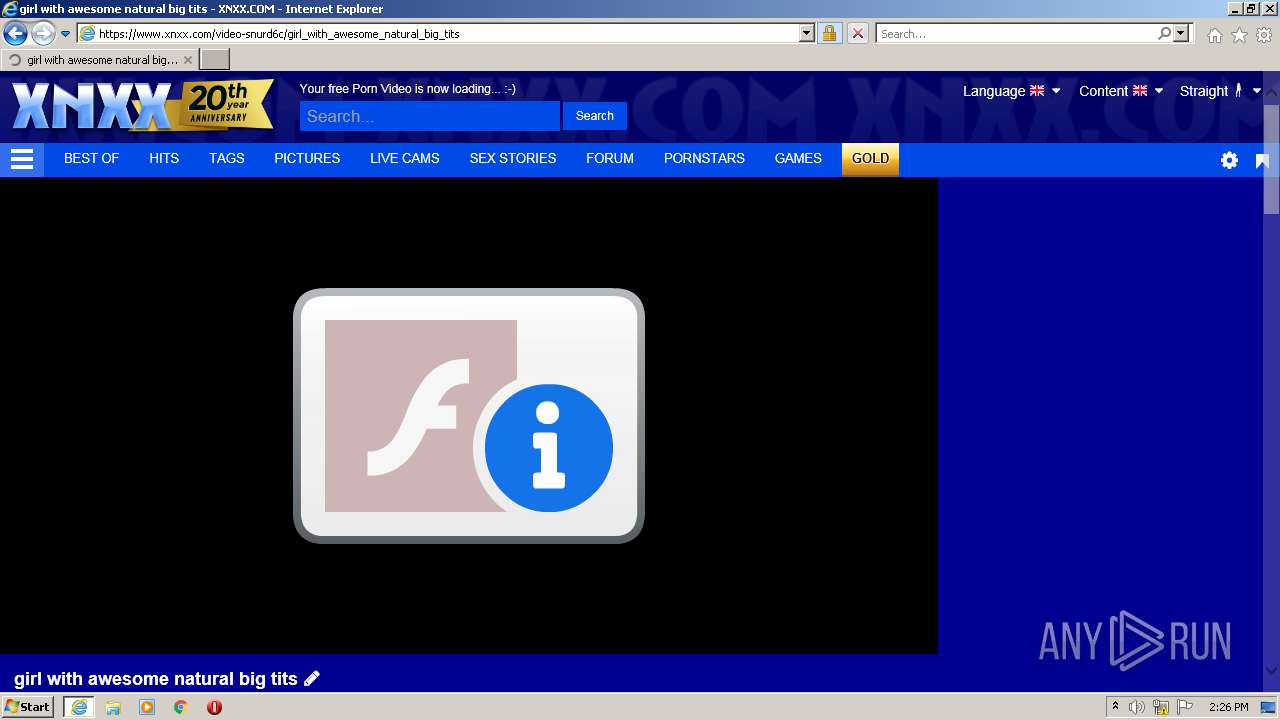This screenshot has height=720, width=1280.
Task: Click the site logo with 20th anniversary
Action: pos(142,105)
